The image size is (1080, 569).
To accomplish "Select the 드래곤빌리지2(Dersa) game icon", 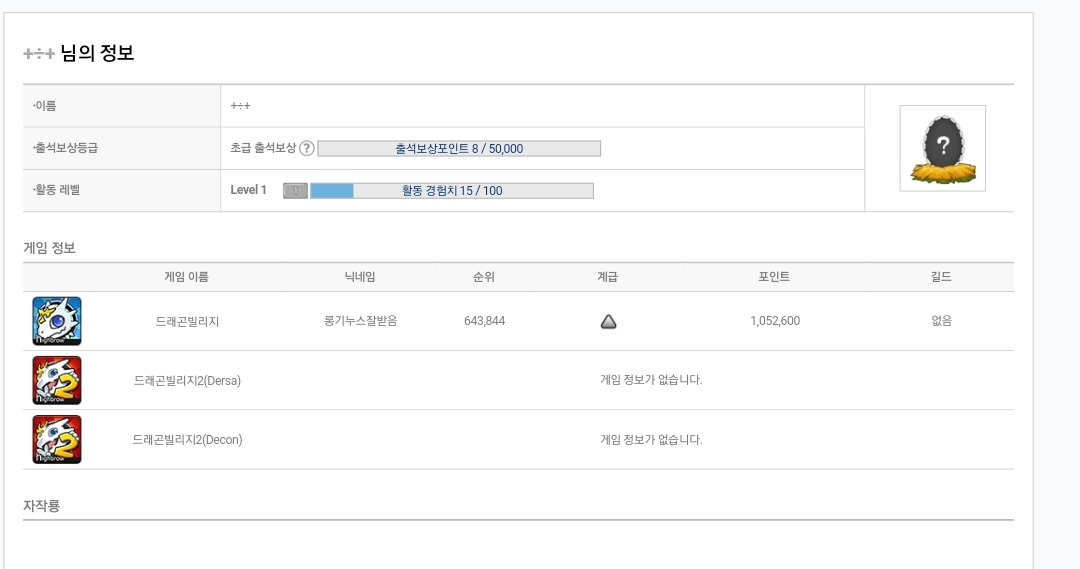I will pos(57,380).
